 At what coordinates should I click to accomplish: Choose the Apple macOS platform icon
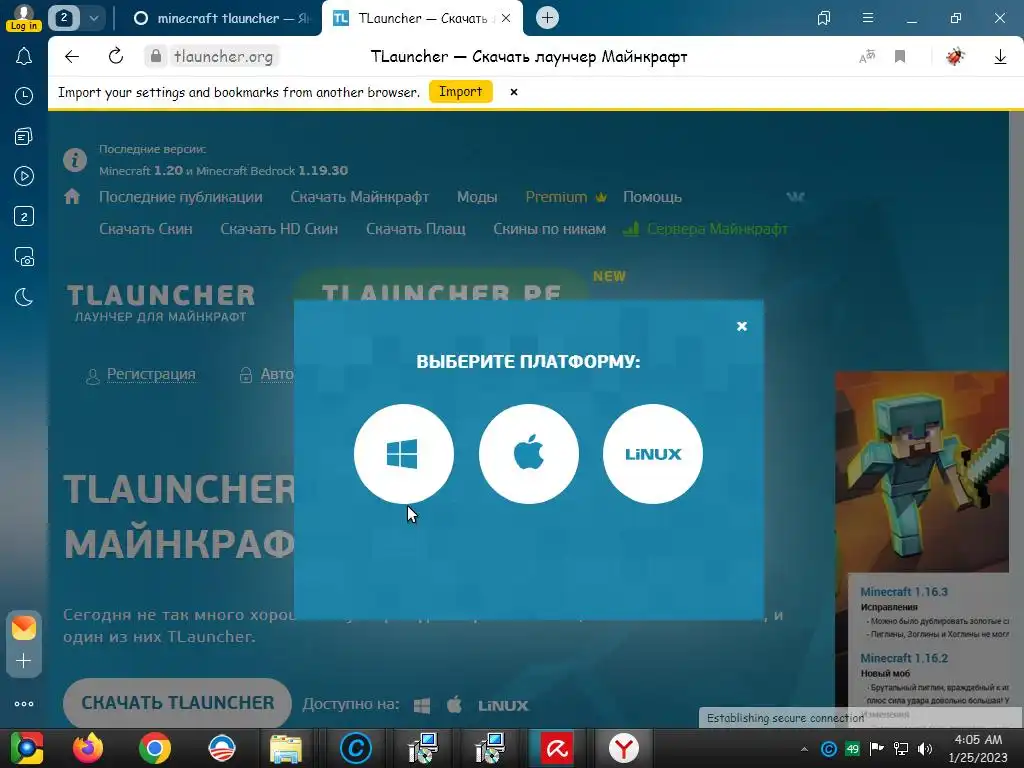(528, 454)
